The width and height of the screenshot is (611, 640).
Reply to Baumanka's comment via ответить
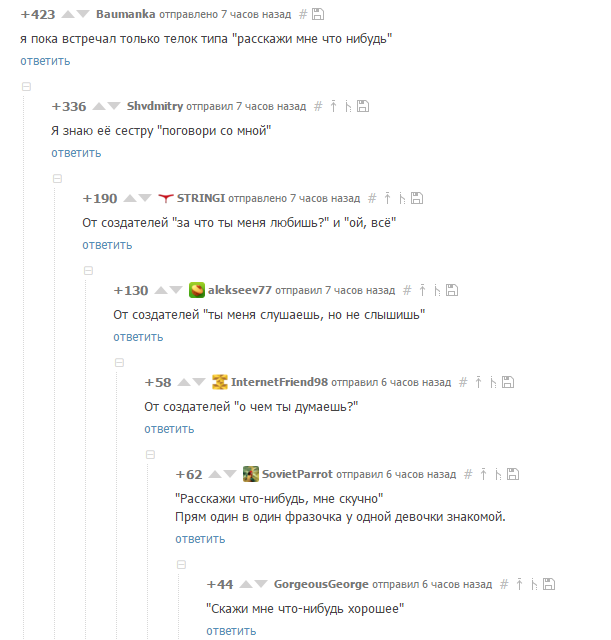pos(45,61)
